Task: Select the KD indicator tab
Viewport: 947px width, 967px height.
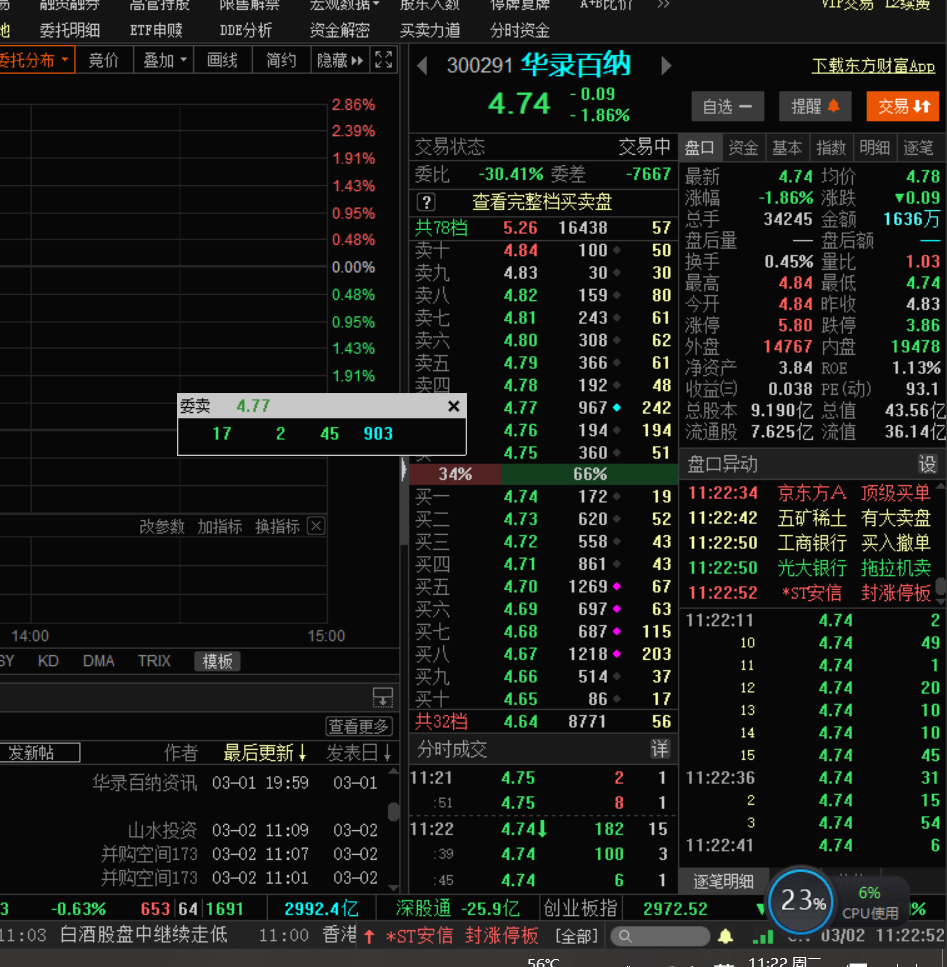Action: tap(48, 661)
